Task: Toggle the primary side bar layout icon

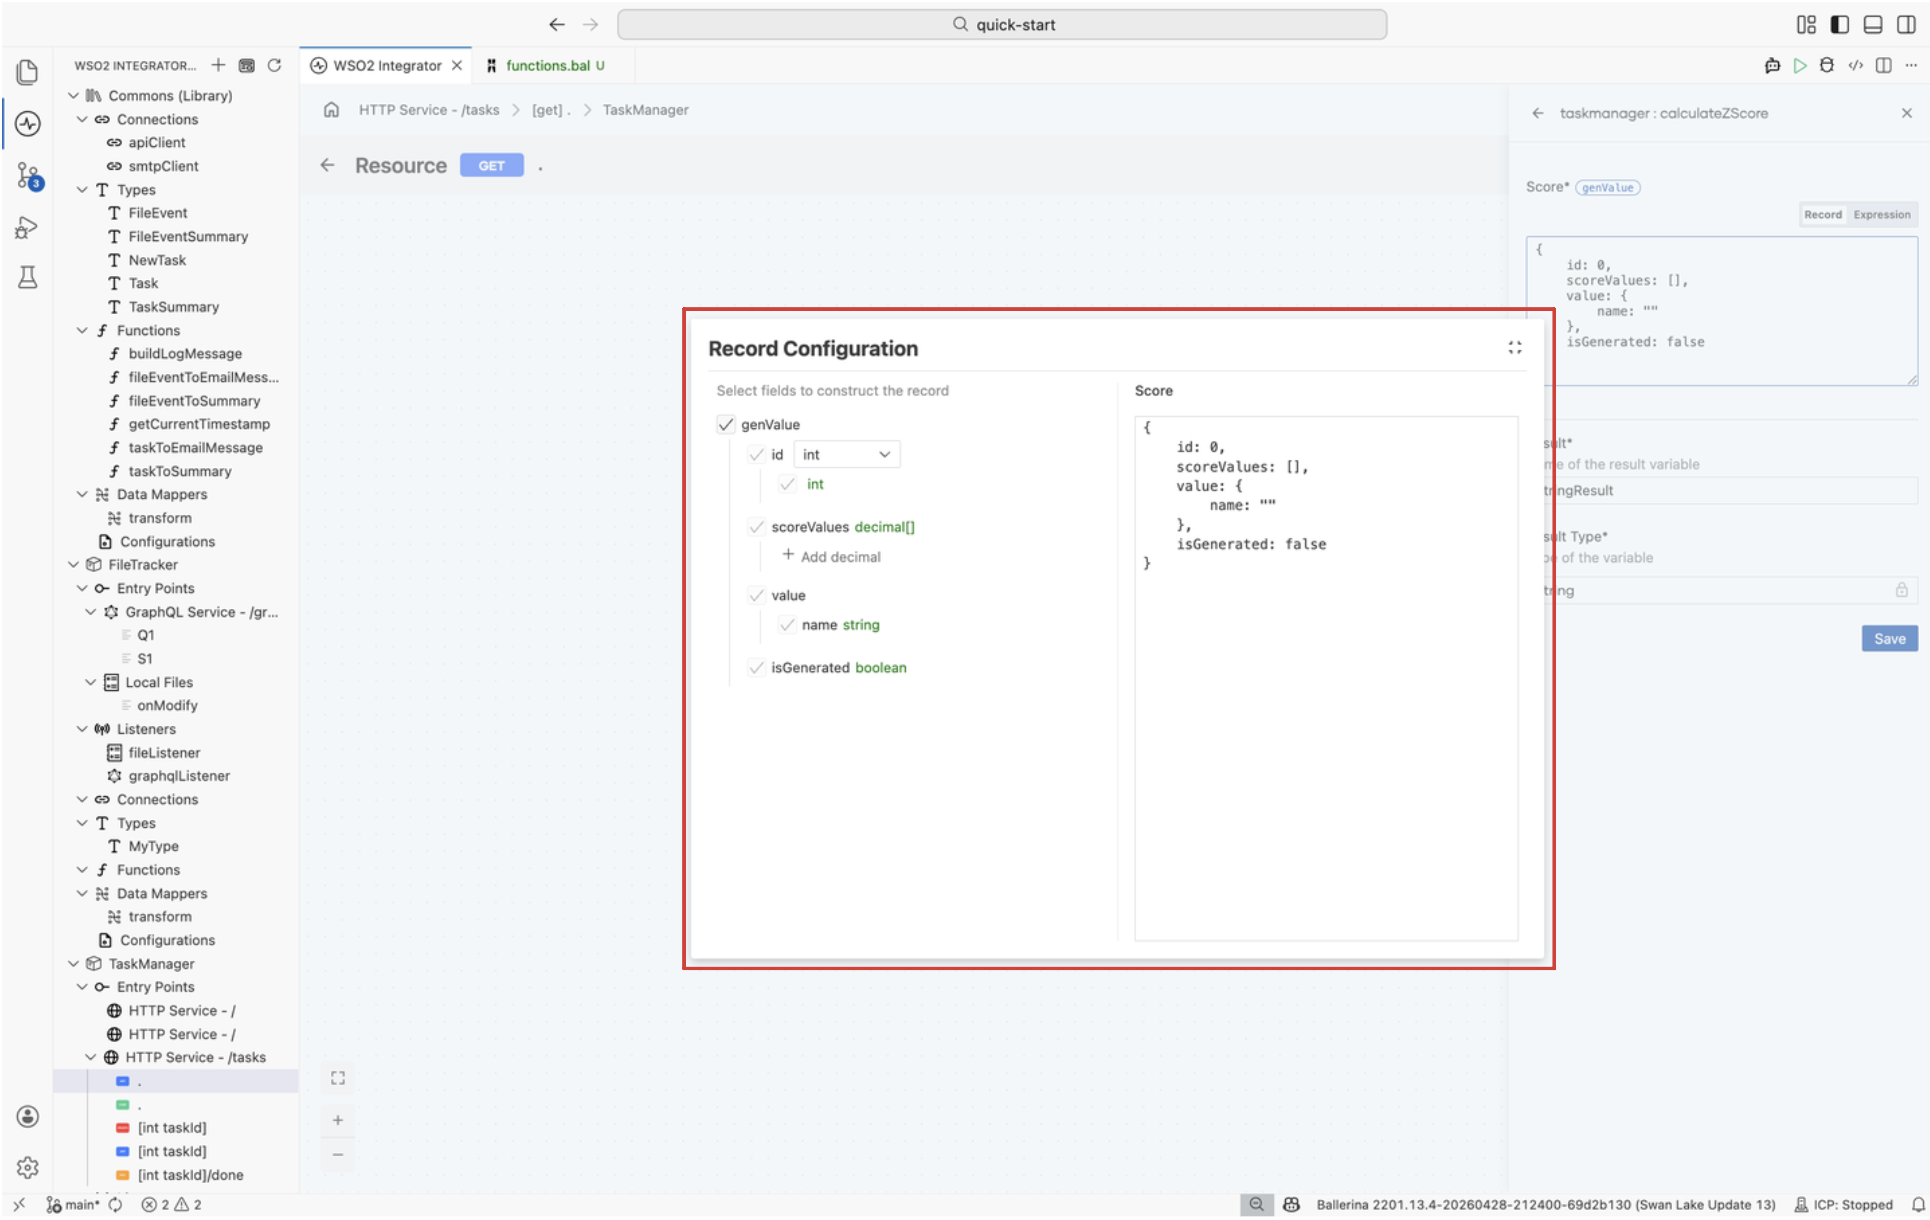Action: 1840,25
